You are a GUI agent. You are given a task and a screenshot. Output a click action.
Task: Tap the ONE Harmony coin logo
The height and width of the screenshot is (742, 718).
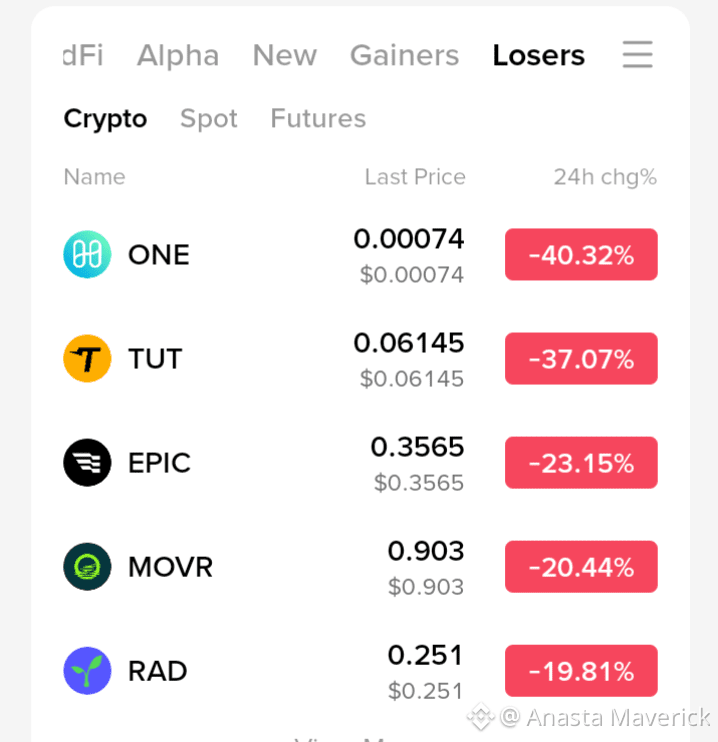(x=87, y=254)
